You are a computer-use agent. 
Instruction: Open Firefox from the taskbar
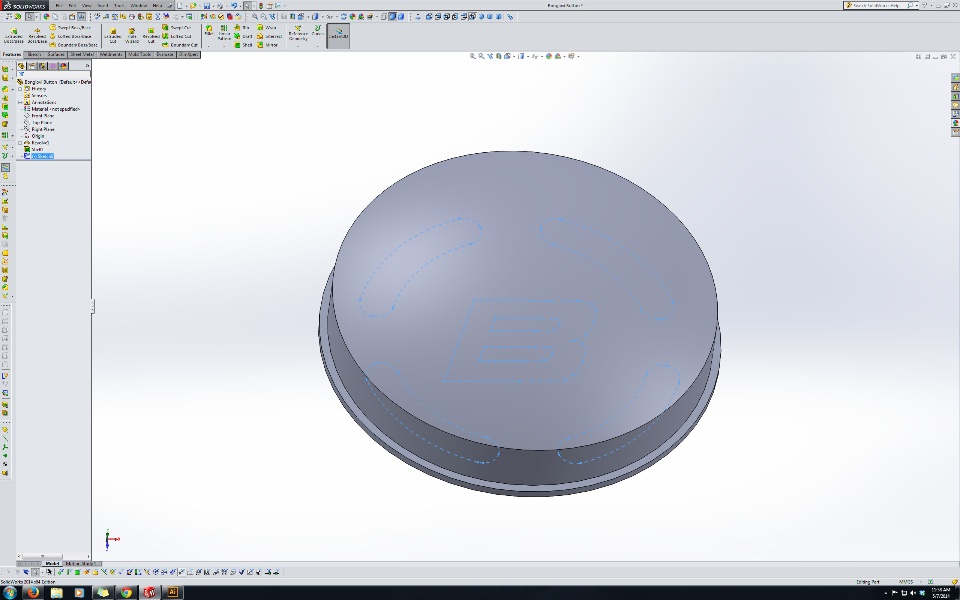[32, 592]
